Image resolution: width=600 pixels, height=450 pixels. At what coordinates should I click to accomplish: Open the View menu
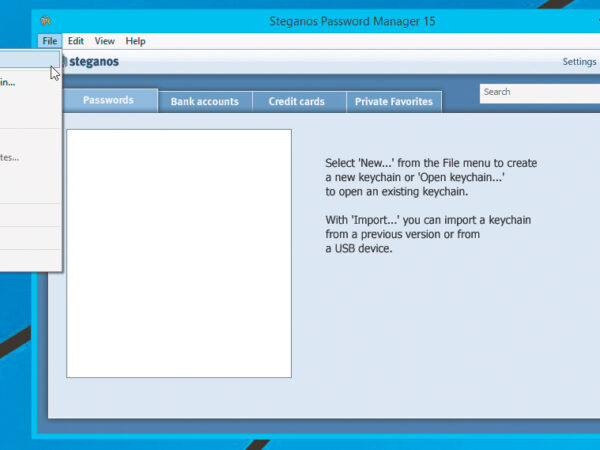tap(105, 41)
